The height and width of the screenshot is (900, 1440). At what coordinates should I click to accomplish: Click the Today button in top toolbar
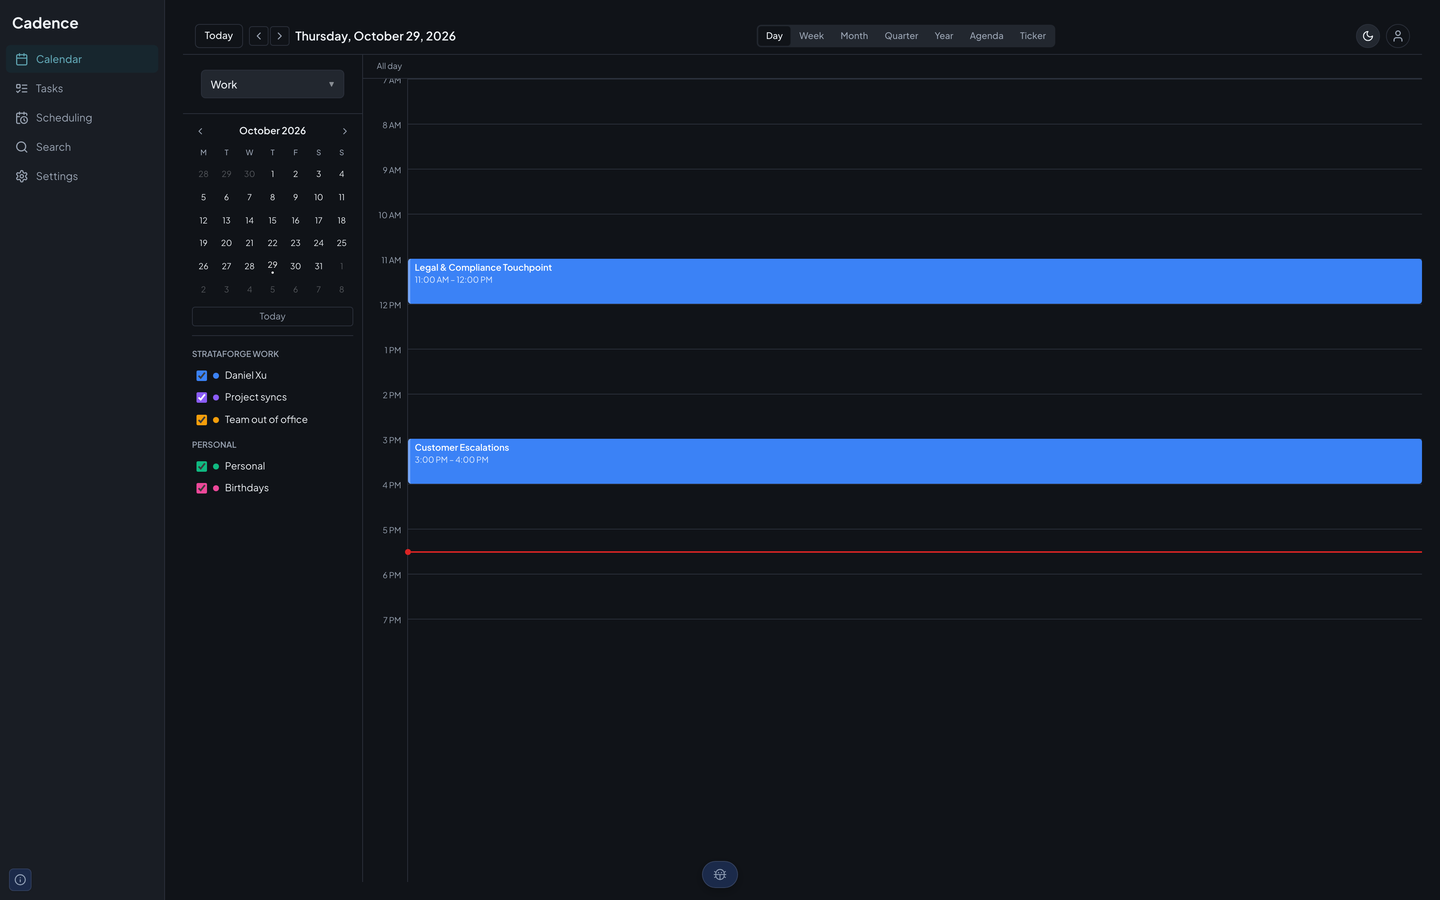coord(219,36)
